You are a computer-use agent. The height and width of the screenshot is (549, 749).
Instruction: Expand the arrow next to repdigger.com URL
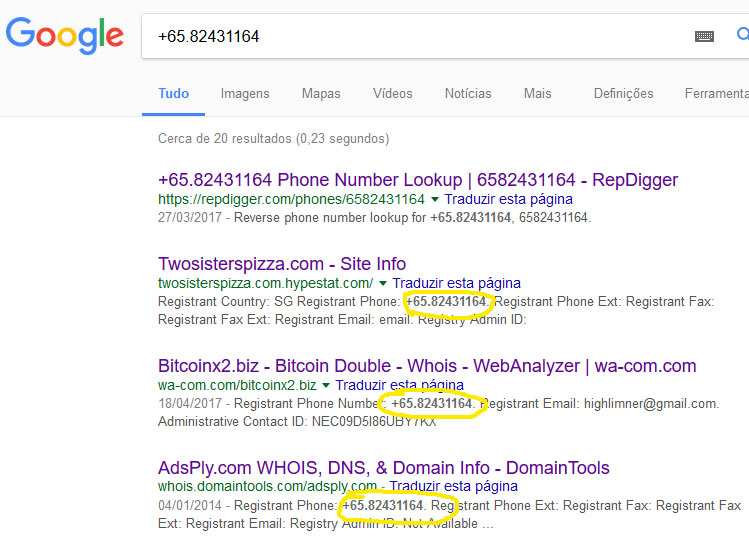(x=435, y=199)
